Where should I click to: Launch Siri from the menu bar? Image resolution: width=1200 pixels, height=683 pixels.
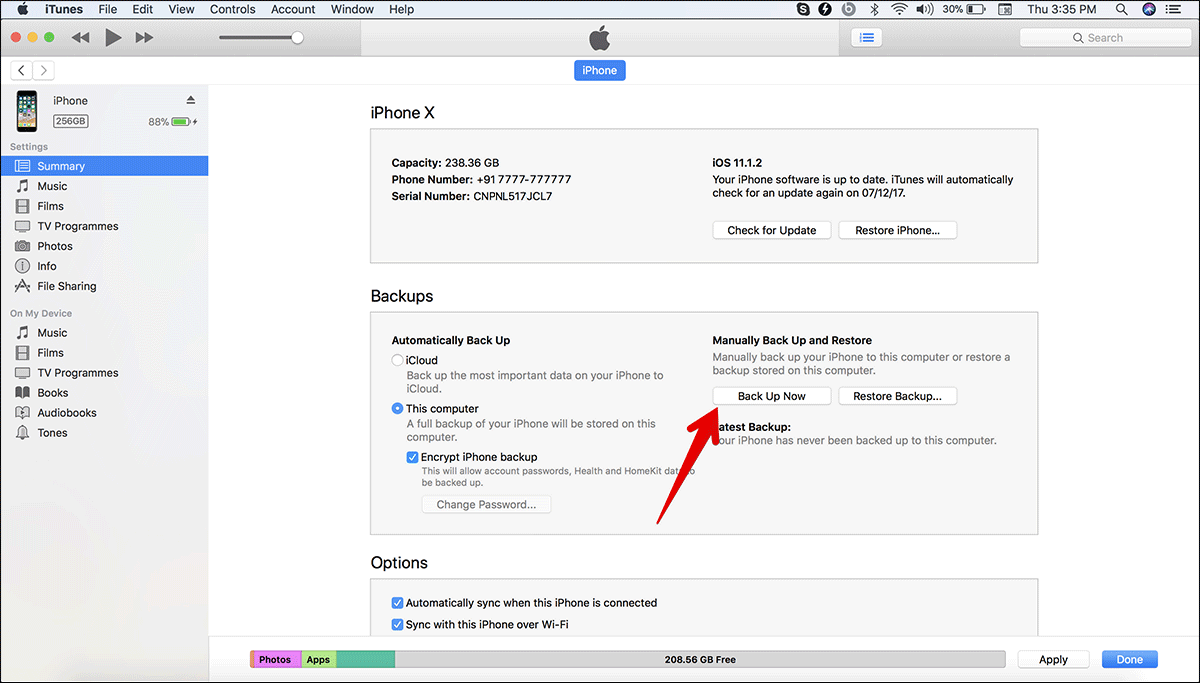(1149, 9)
